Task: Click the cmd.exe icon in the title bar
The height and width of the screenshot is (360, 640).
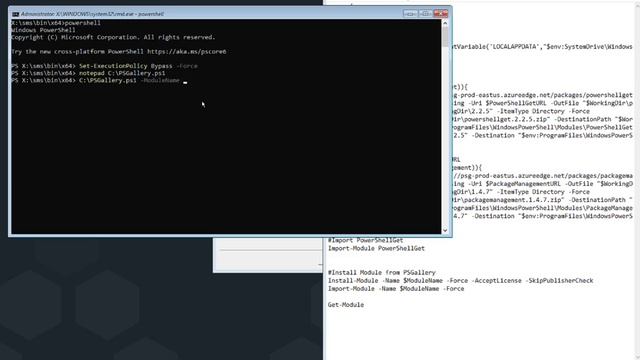Action: (x=16, y=14)
